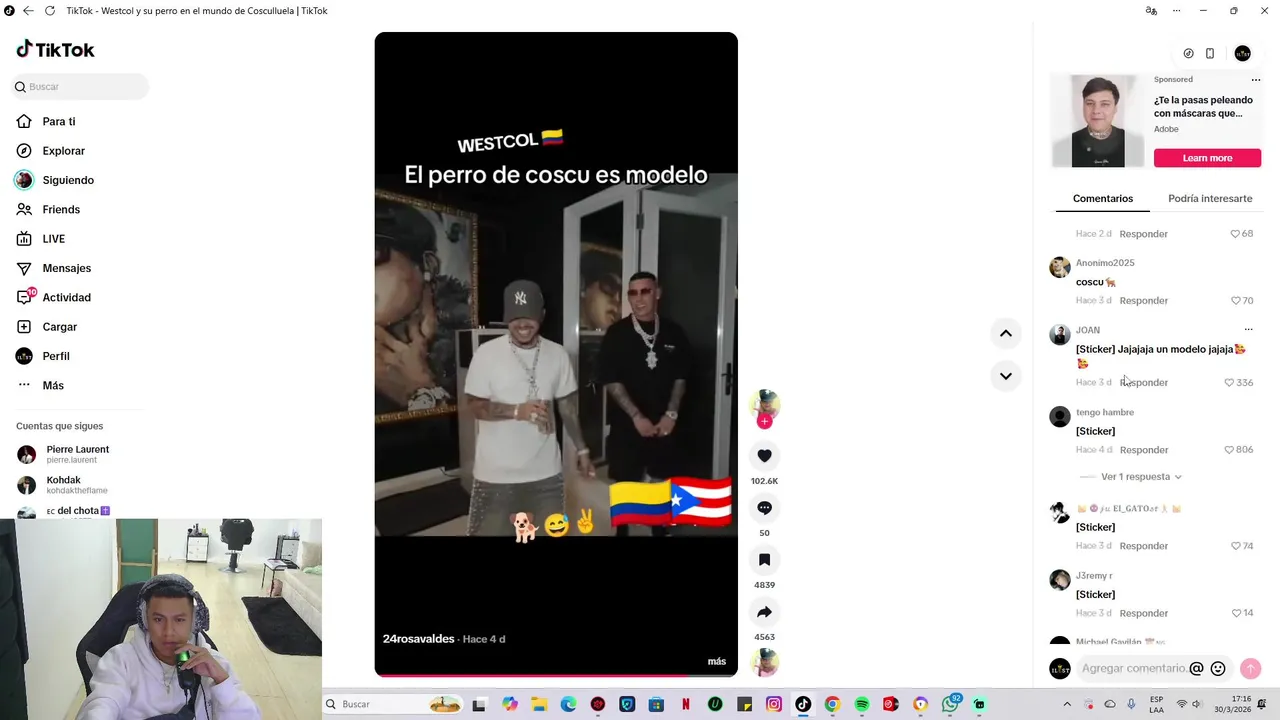1280x720 pixels.
Task: Reply to tengo hambre's comment
Action: [x=1143, y=450]
